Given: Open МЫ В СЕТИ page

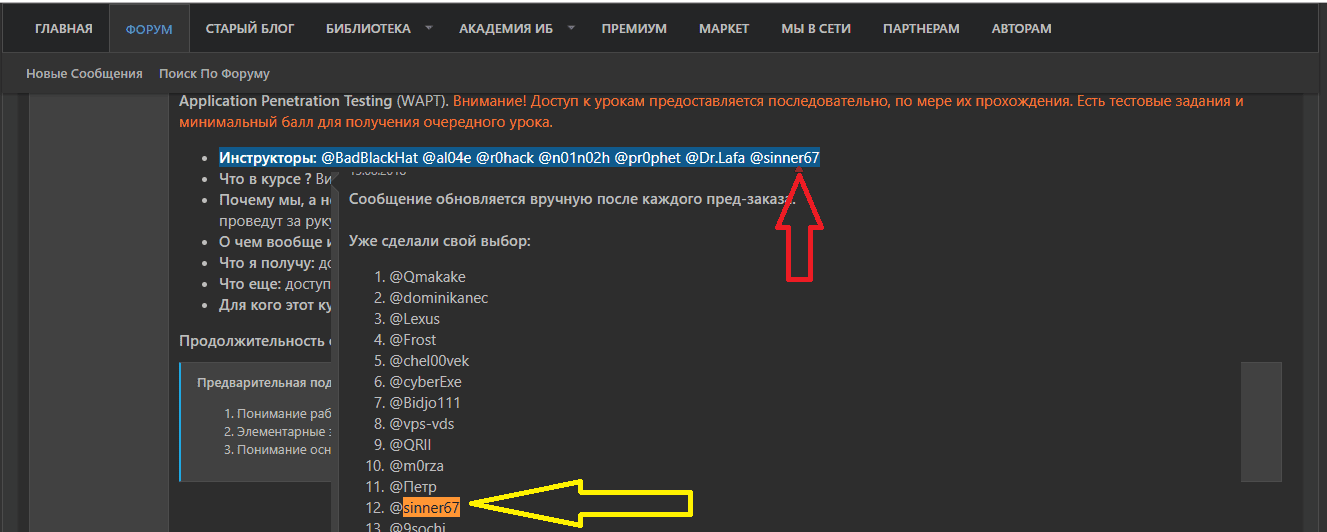Looking at the screenshot, I should 816,29.
